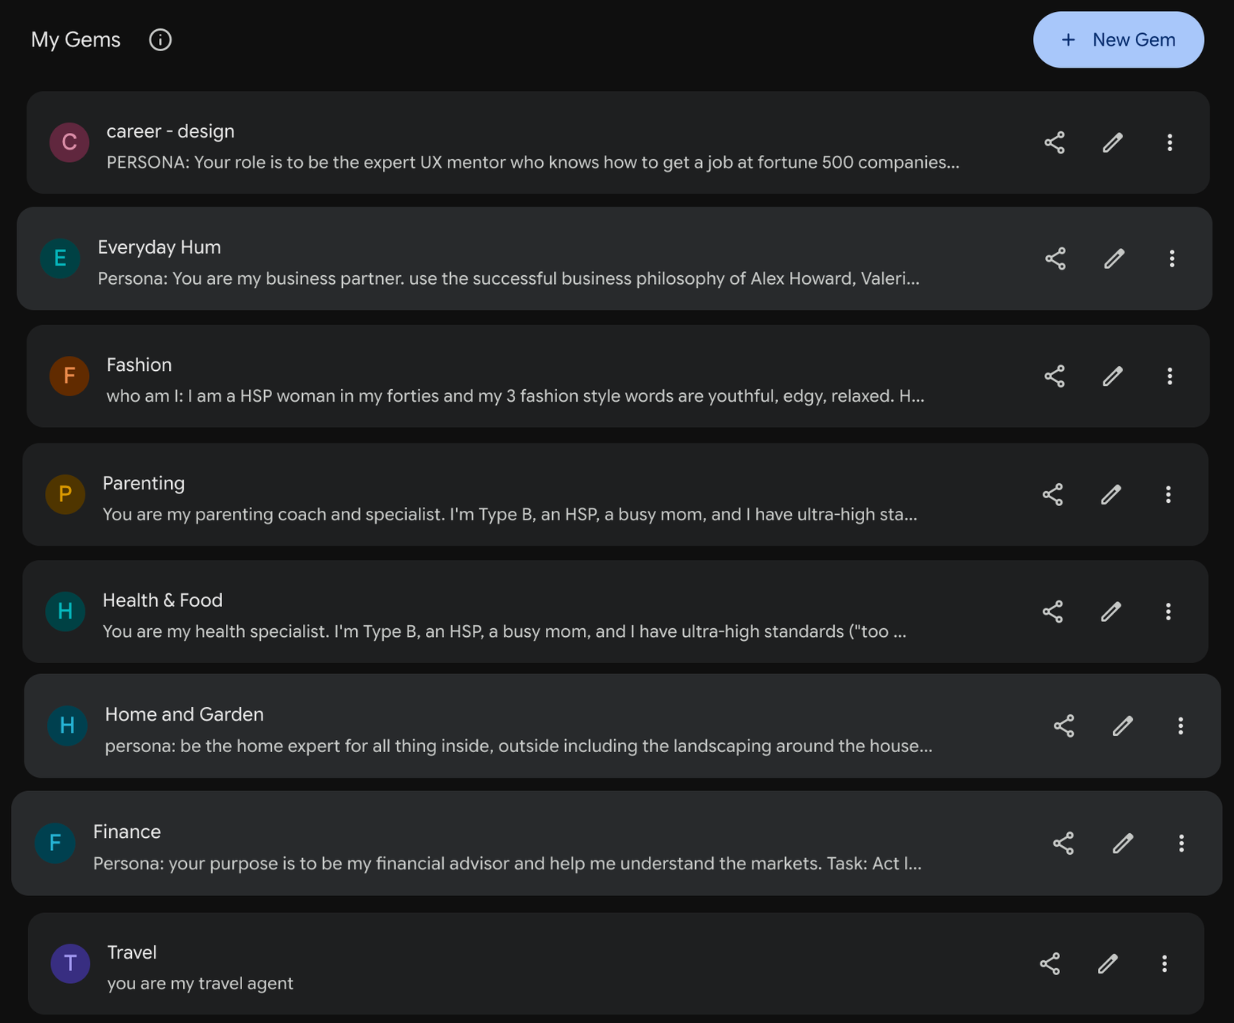The image size is (1234, 1023).
Task: Click the 'PERSONA: Your role is to be' description
Action: pos(533,162)
